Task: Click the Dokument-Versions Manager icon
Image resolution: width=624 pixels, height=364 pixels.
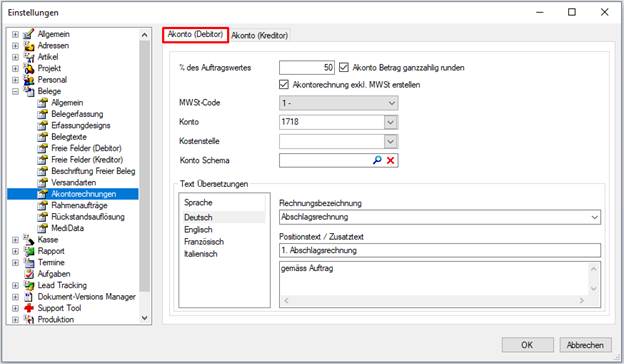Action: coord(29,297)
